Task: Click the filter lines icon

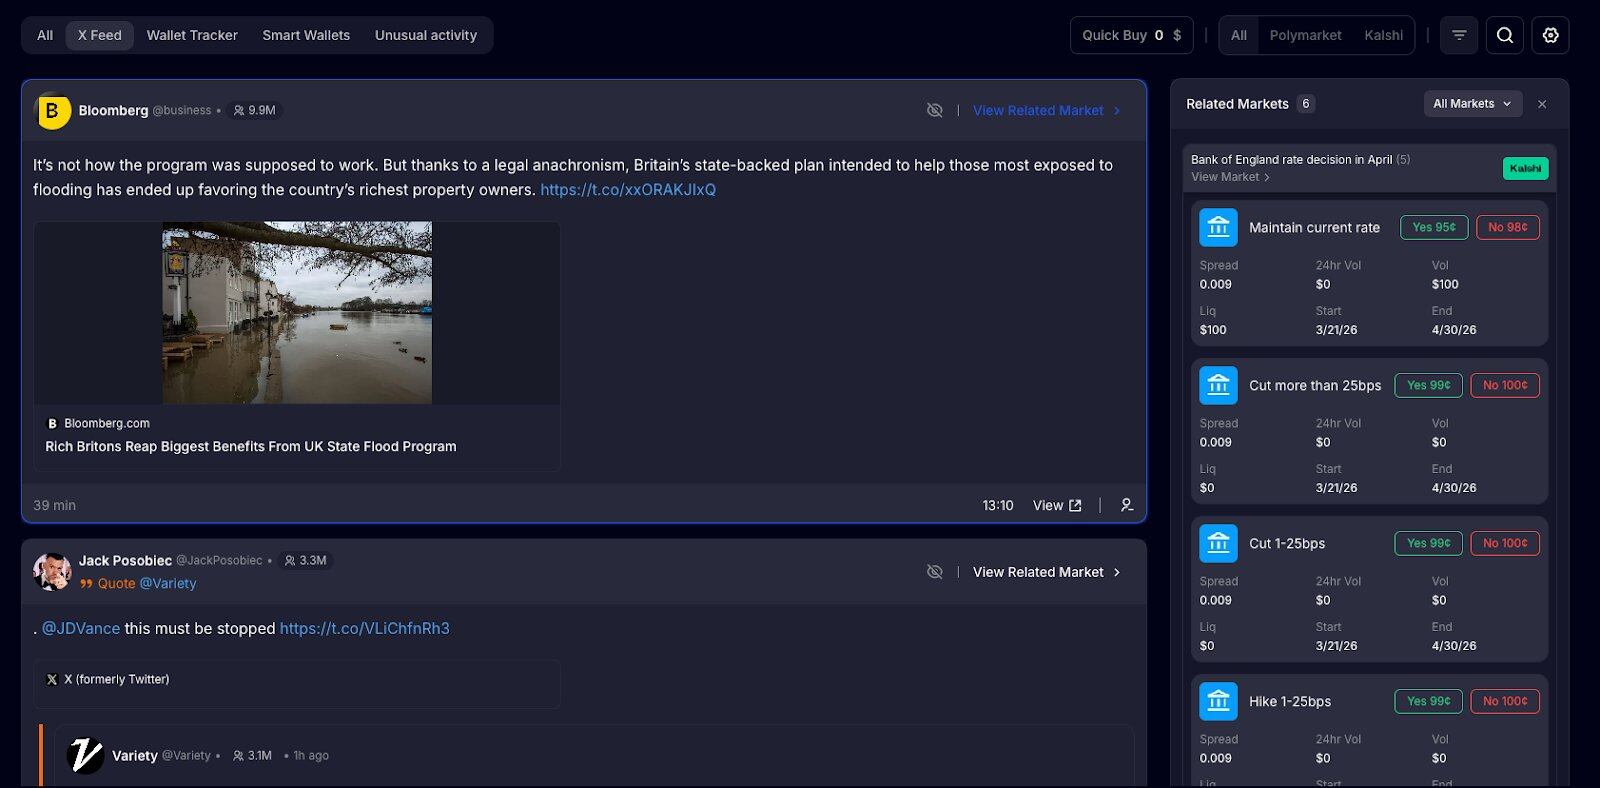Action: pos(1459,35)
